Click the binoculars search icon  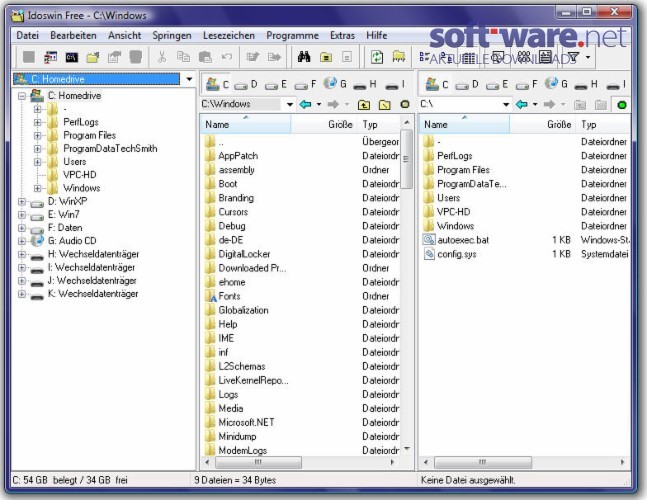coord(304,57)
